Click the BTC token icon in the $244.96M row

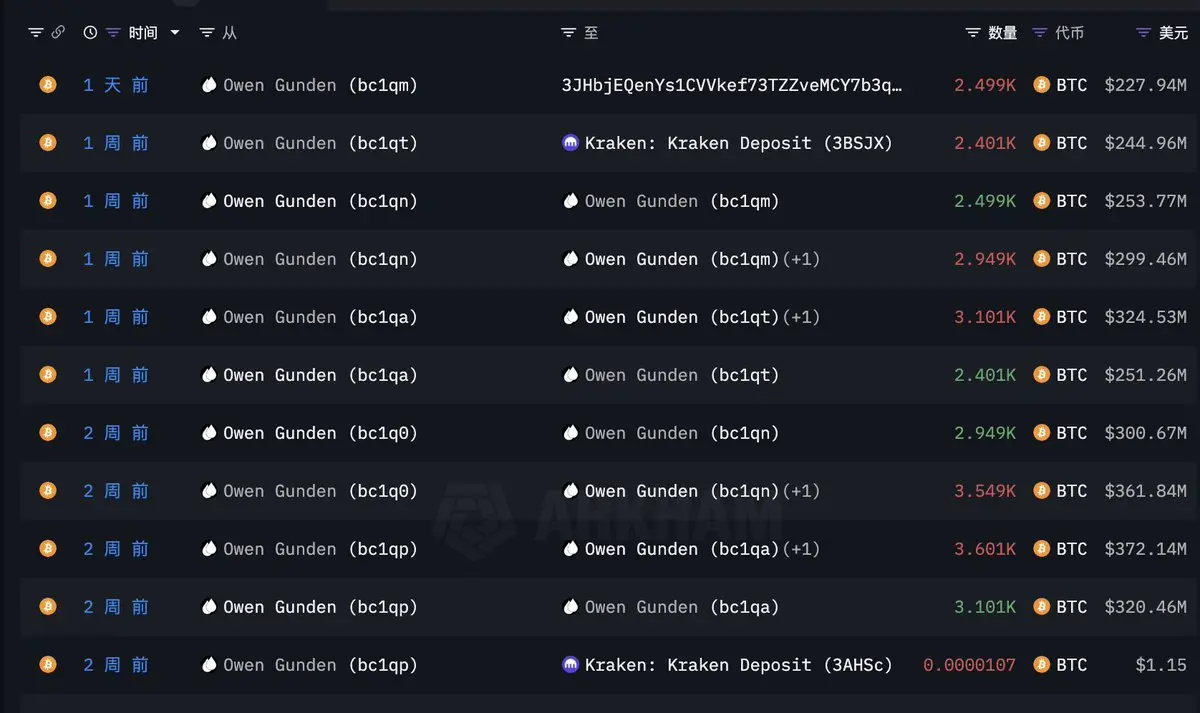point(1041,143)
